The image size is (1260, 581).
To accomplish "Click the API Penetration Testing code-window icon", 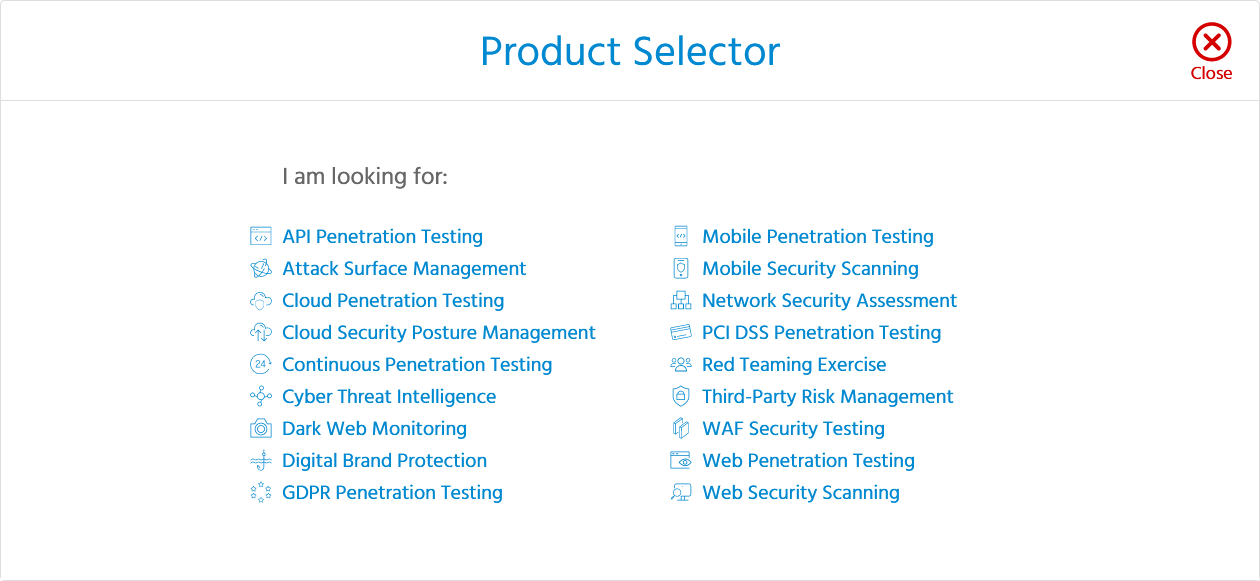I will pyautogui.click(x=261, y=237).
